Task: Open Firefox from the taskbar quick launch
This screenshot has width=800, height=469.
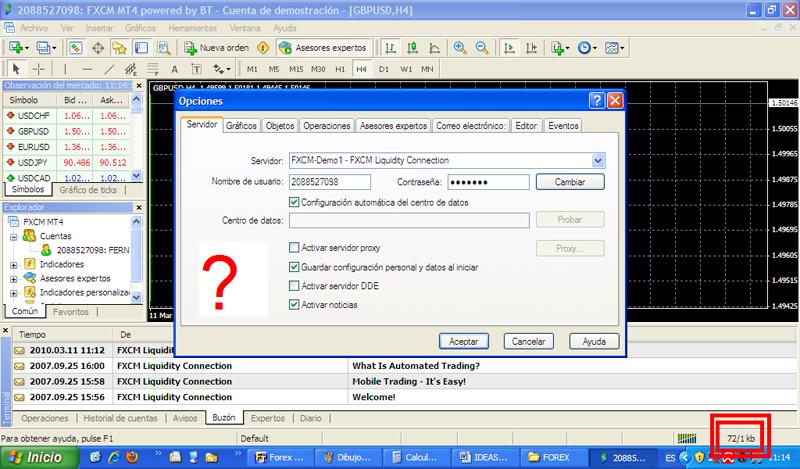Action: (133, 457)
